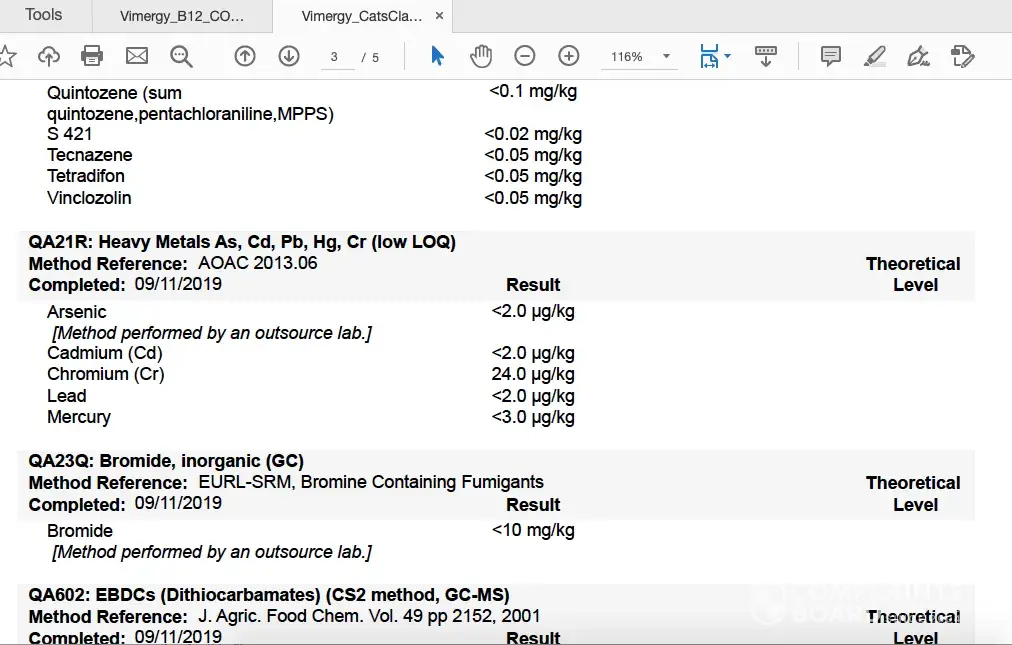Click the bookmark star icon
This screenshot has height=645, width=1012.
tap(7, 56)
